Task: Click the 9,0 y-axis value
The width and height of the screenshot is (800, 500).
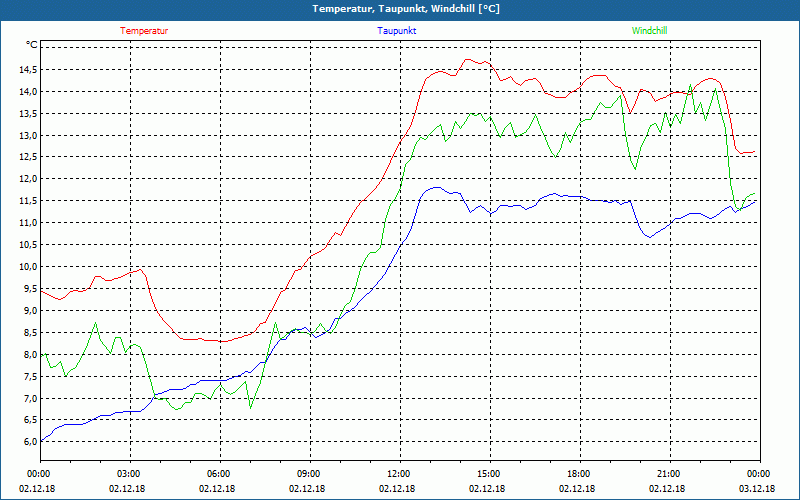Action: pos(31,311)
